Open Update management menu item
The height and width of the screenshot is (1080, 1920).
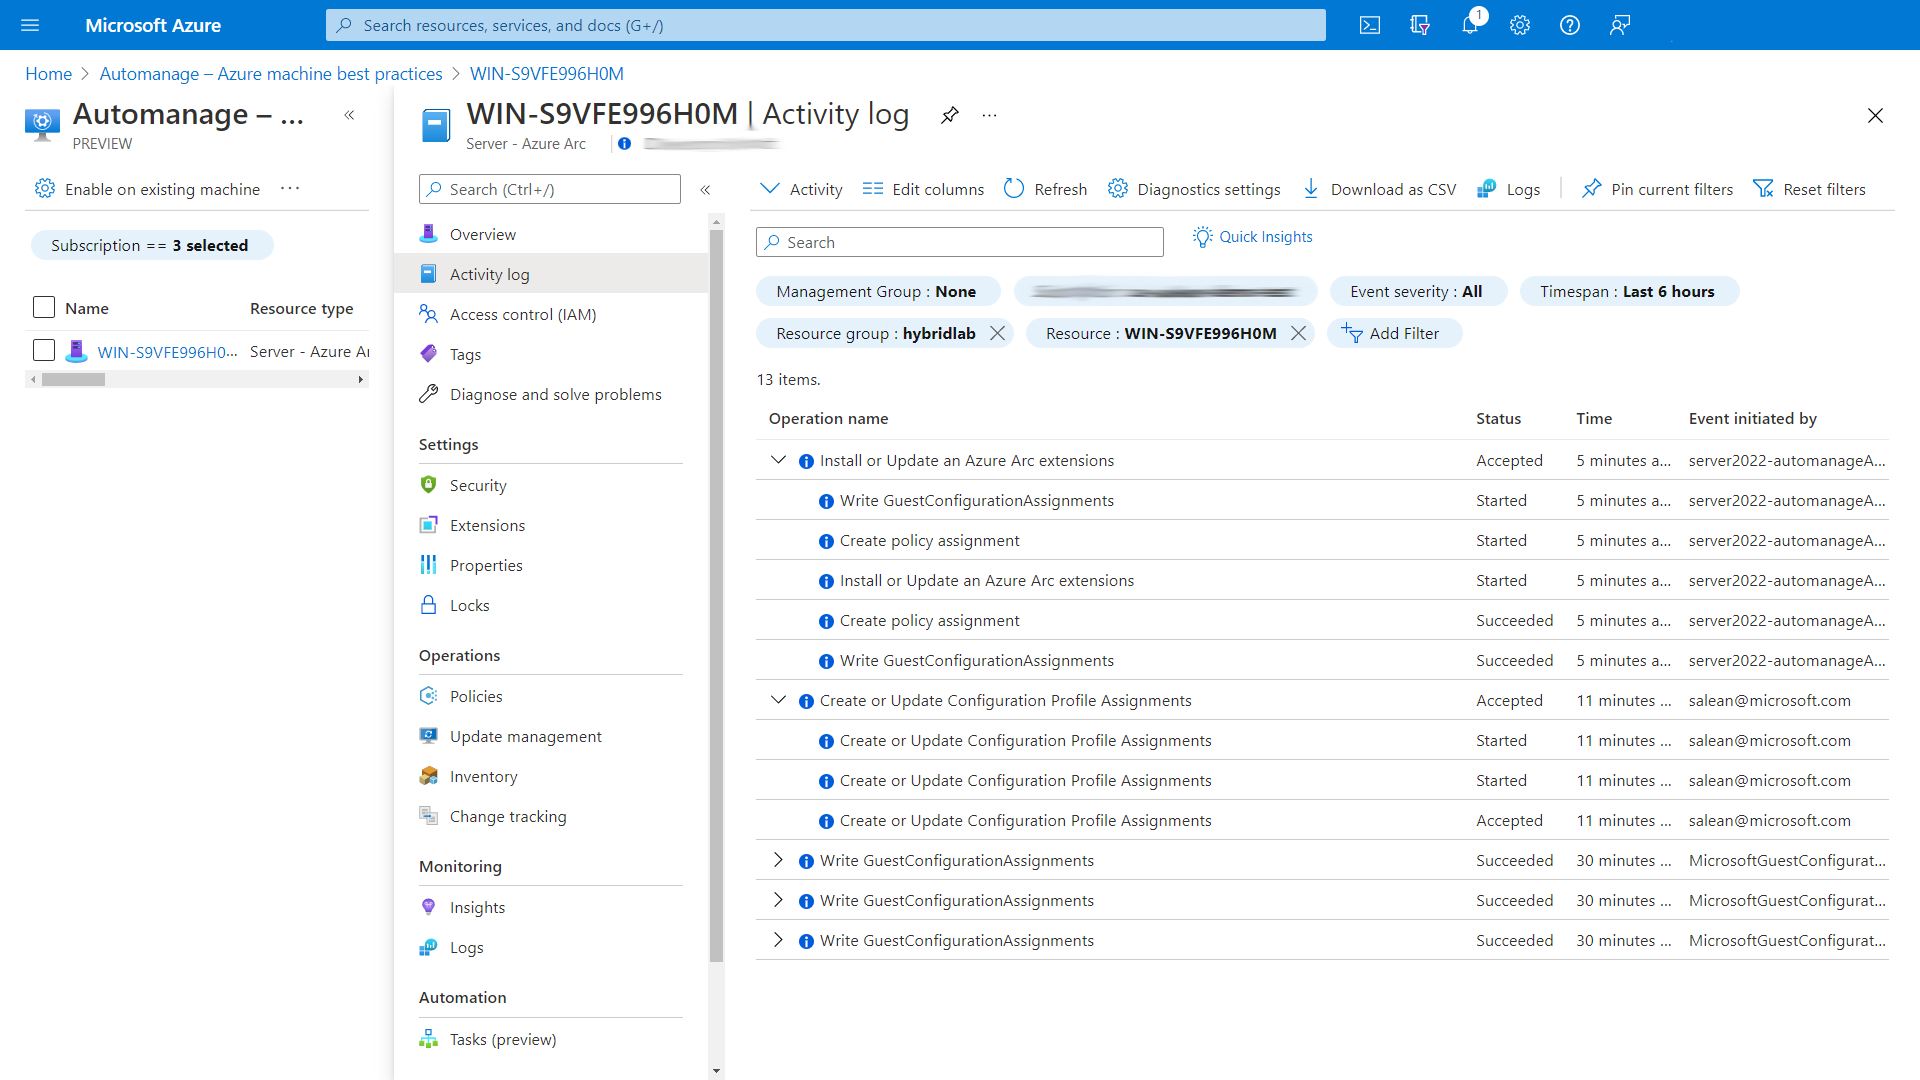point(525,736)
